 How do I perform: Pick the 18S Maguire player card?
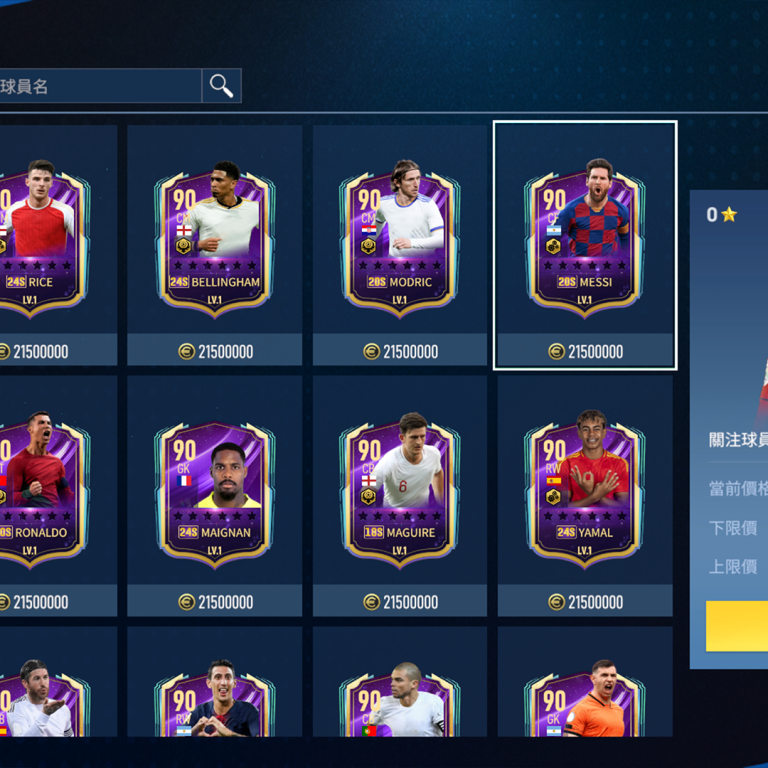point(400,492)
